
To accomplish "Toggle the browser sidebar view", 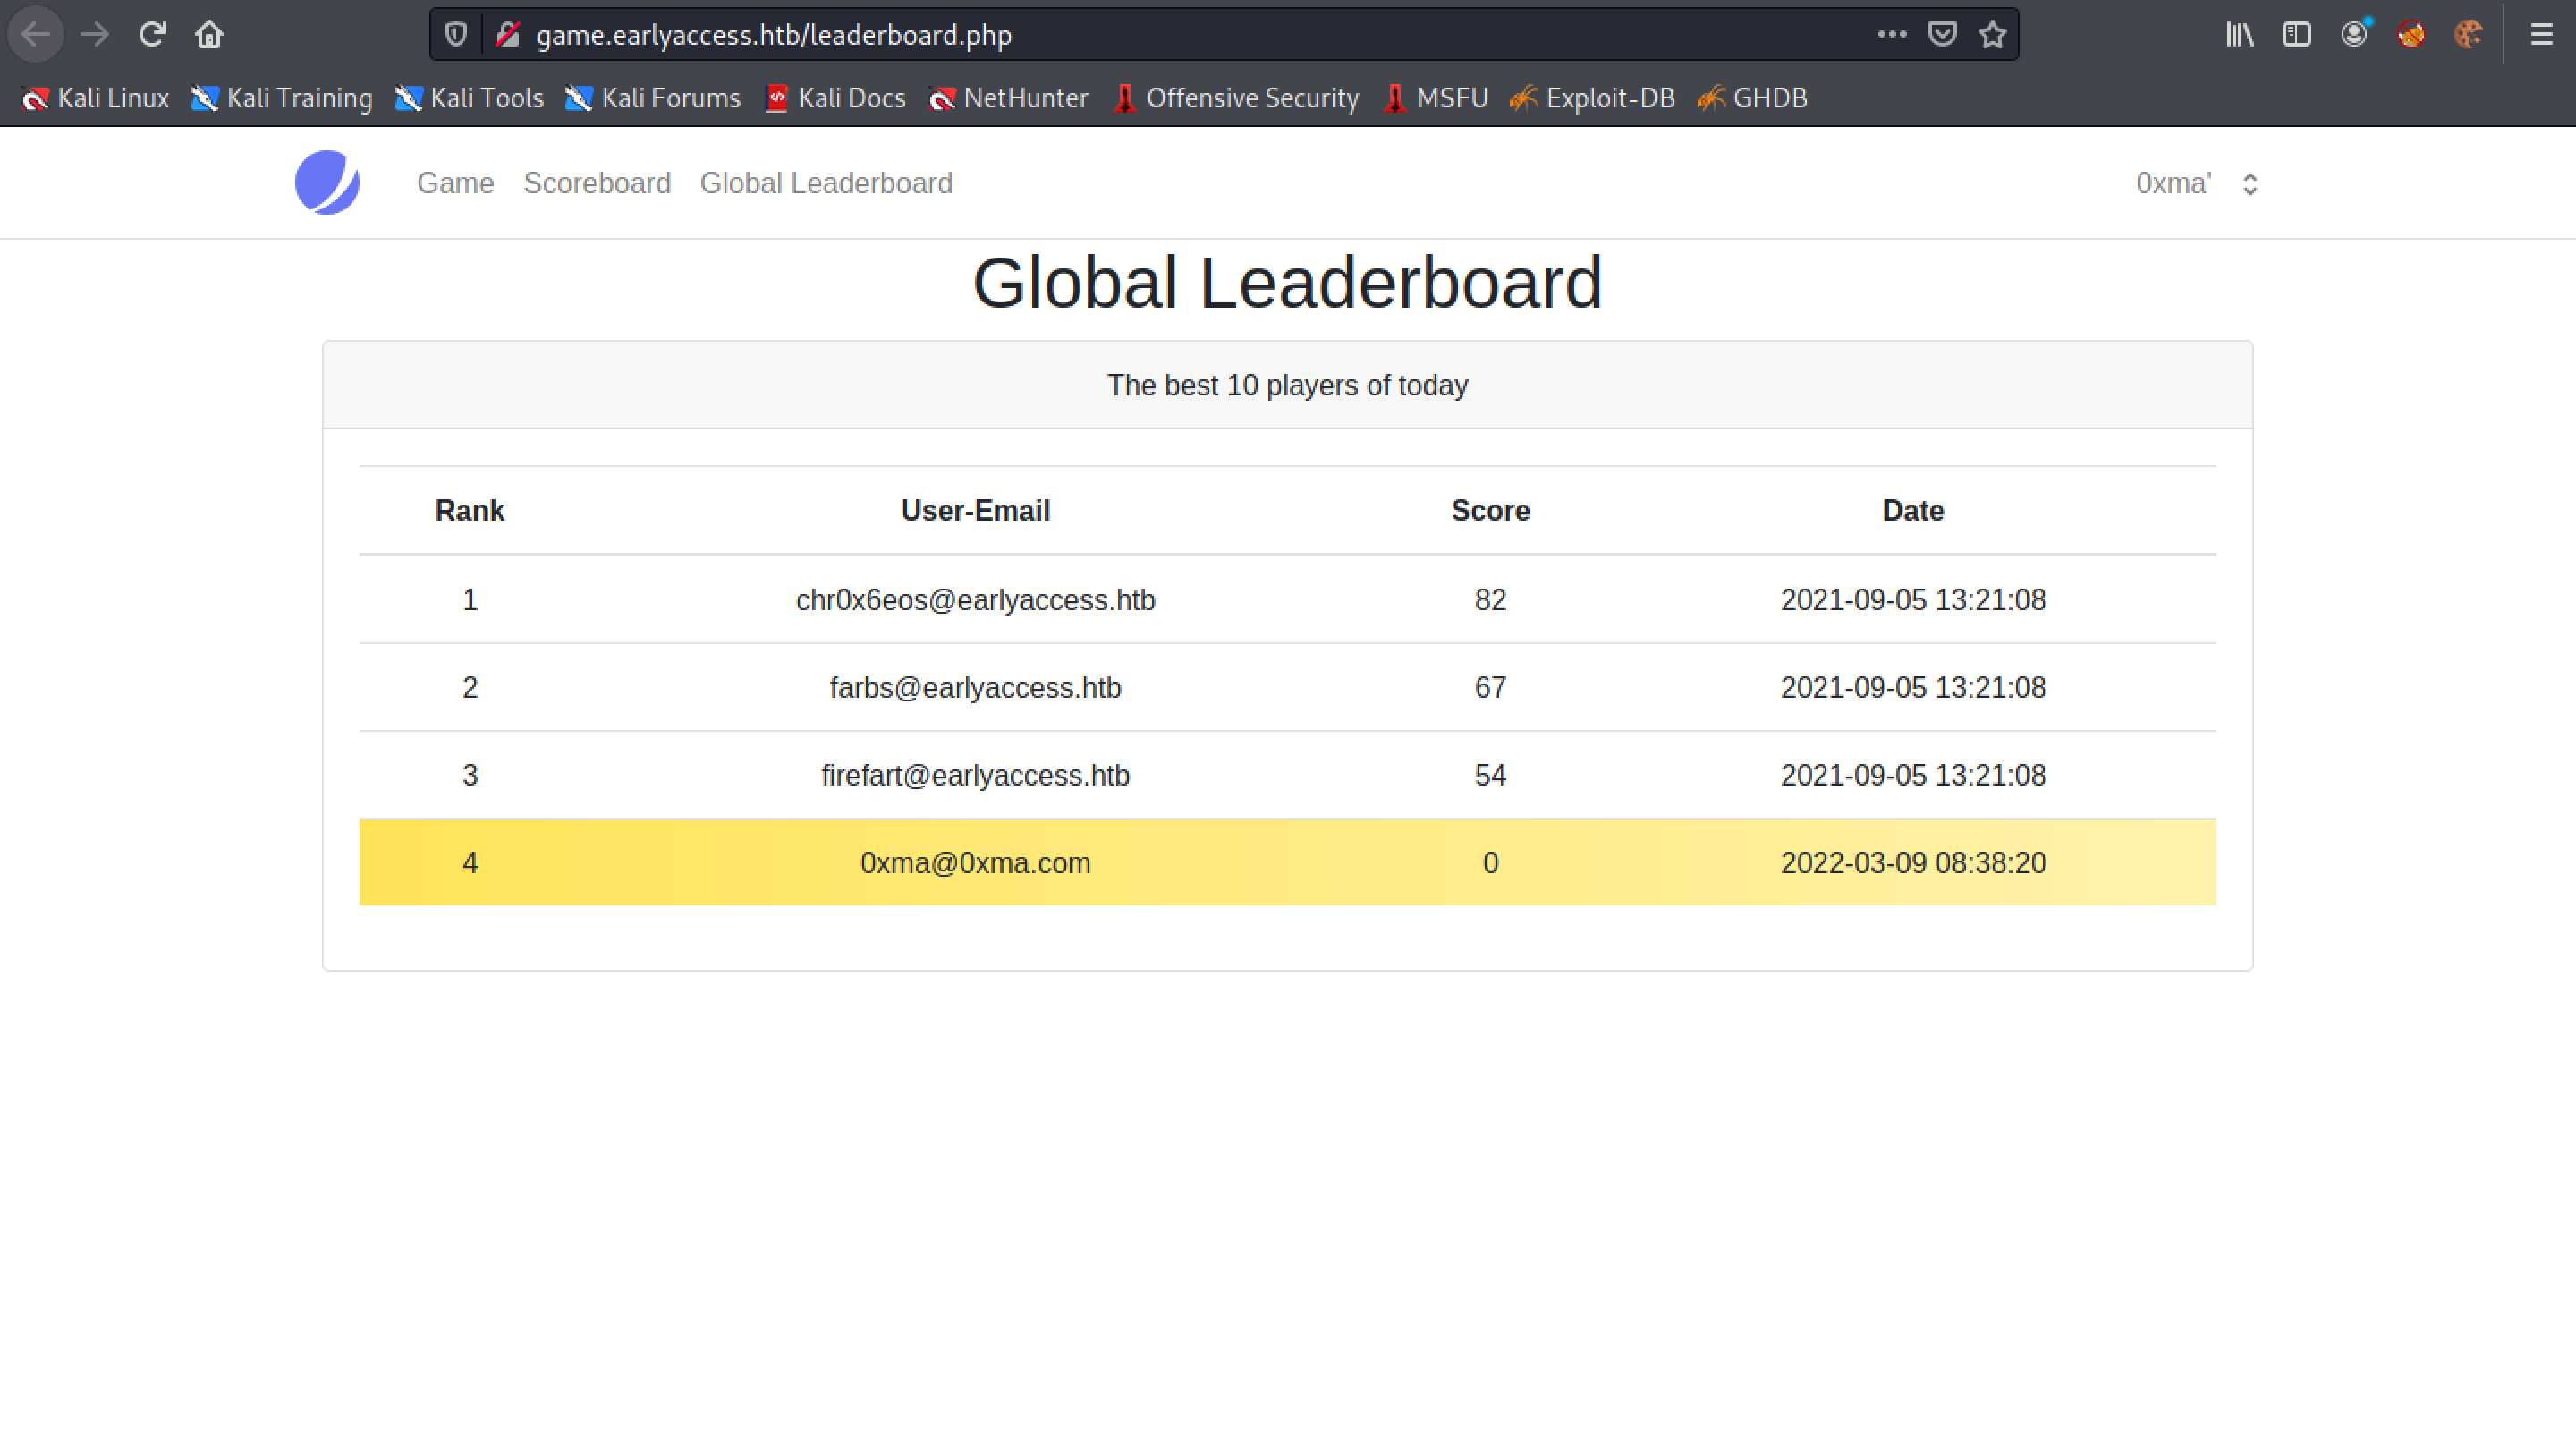I will [x=2297, y=35].
